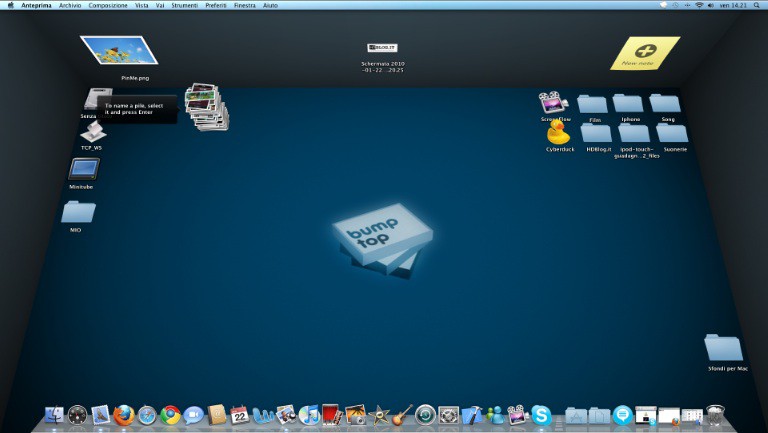Open Spotlight search magnifier
This screenshot has width=768, height=433.
[x=757, y=5]
